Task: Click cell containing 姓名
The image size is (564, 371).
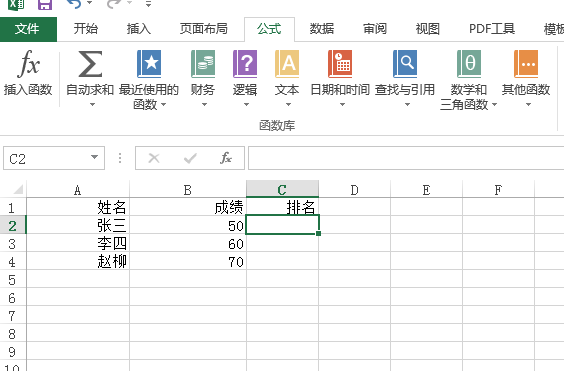Action: (x=78, y=207)
